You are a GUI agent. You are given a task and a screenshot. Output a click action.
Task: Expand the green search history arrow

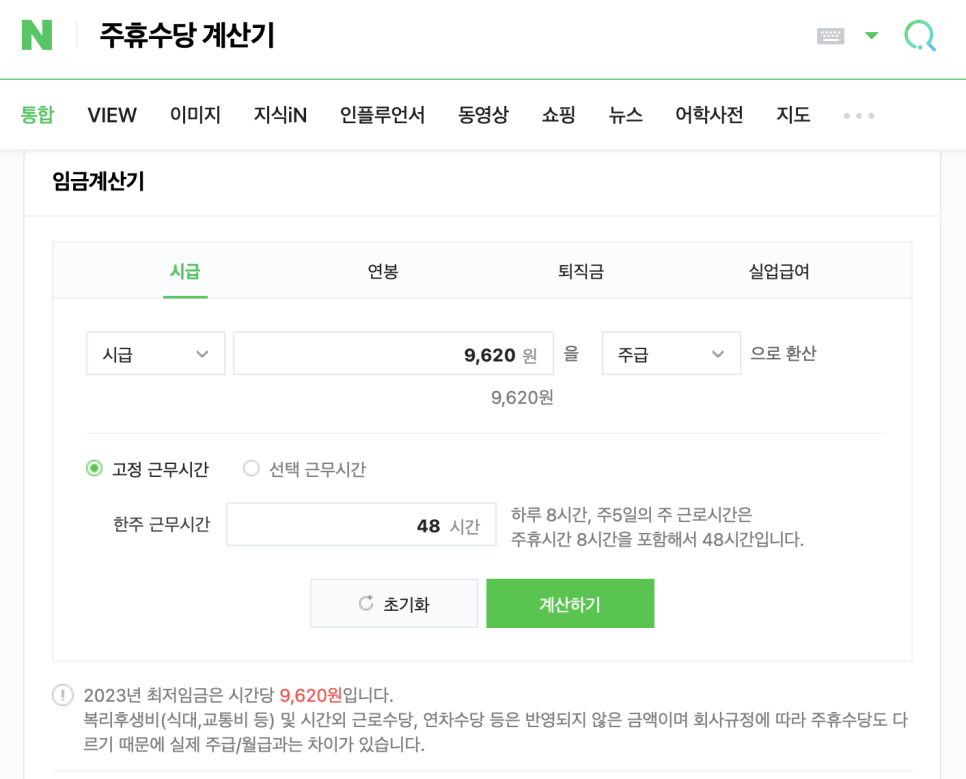coord(871,35)
